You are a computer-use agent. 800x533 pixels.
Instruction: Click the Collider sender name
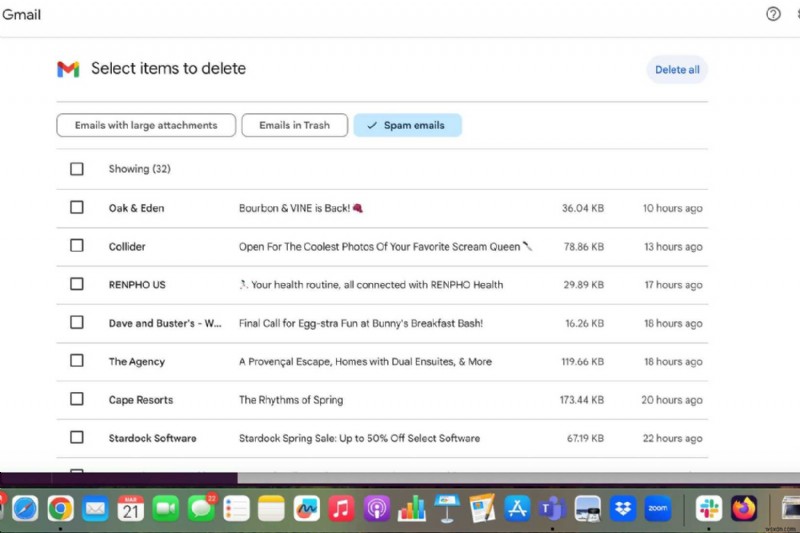click(127, 246)
